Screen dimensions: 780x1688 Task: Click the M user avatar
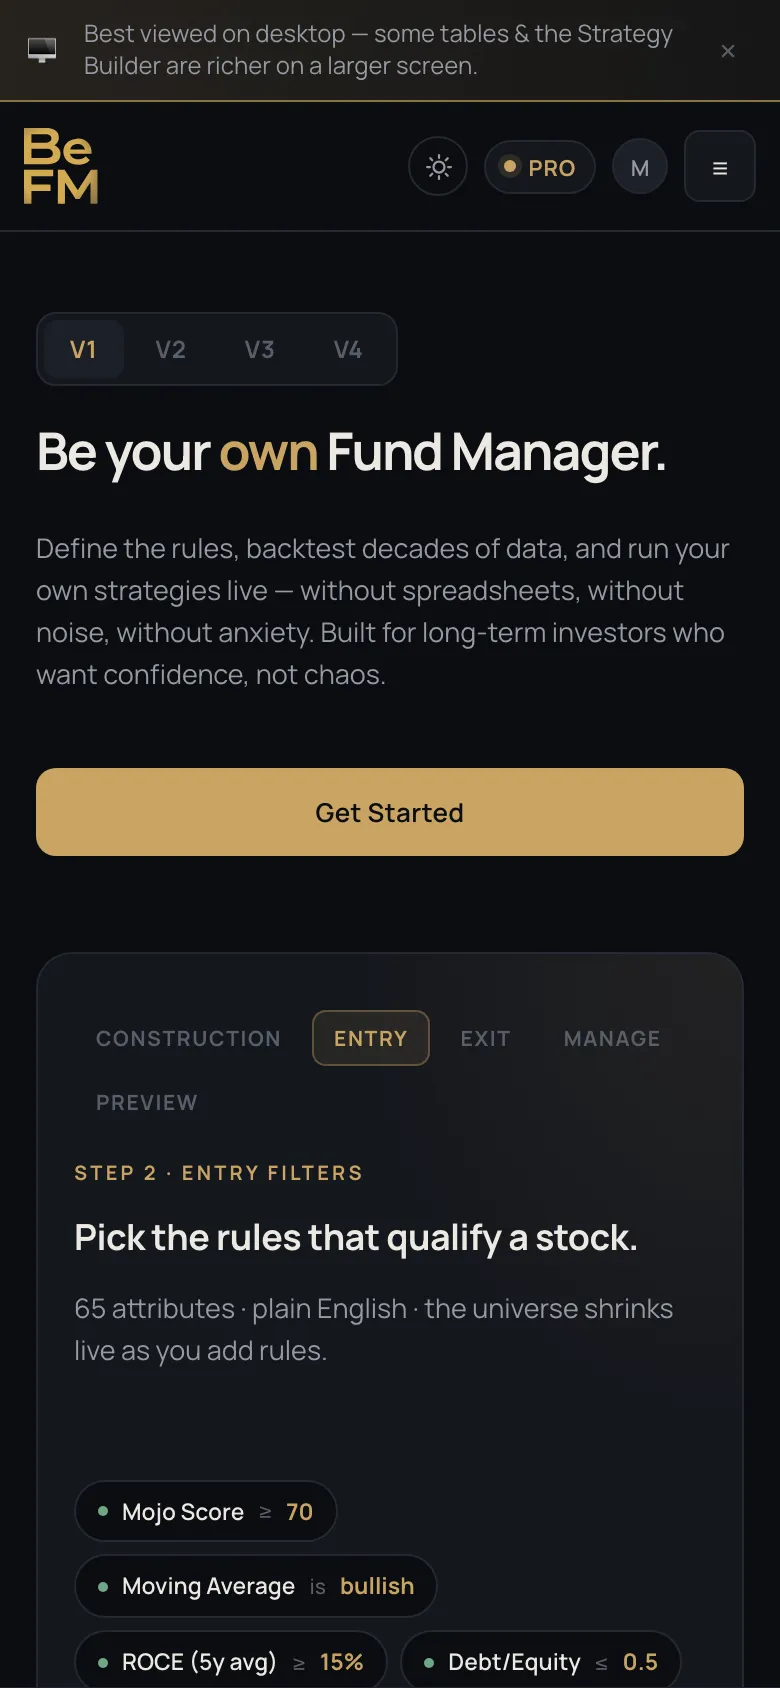point(640,167)
